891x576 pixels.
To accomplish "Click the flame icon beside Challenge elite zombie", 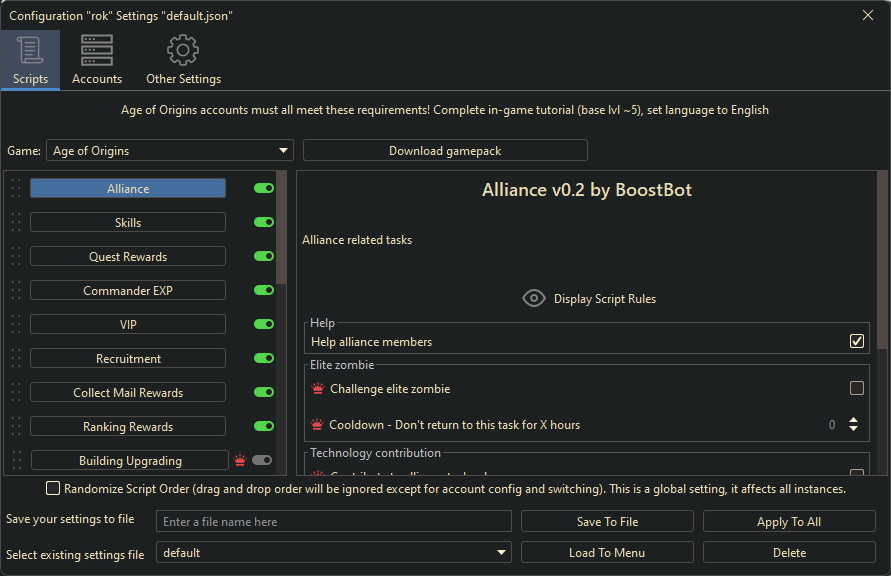I will [317, 388].
